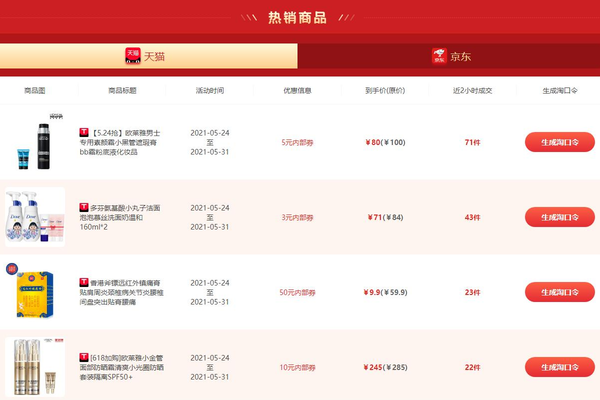
Task: Click the 3元内部券 coupon text
Action: coord(297,217)
